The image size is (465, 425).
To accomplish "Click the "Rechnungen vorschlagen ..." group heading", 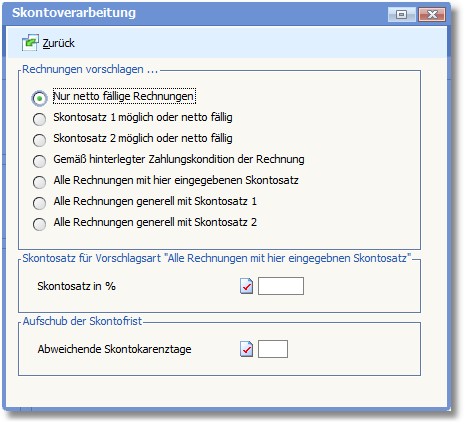I will (x=90, y=69).
